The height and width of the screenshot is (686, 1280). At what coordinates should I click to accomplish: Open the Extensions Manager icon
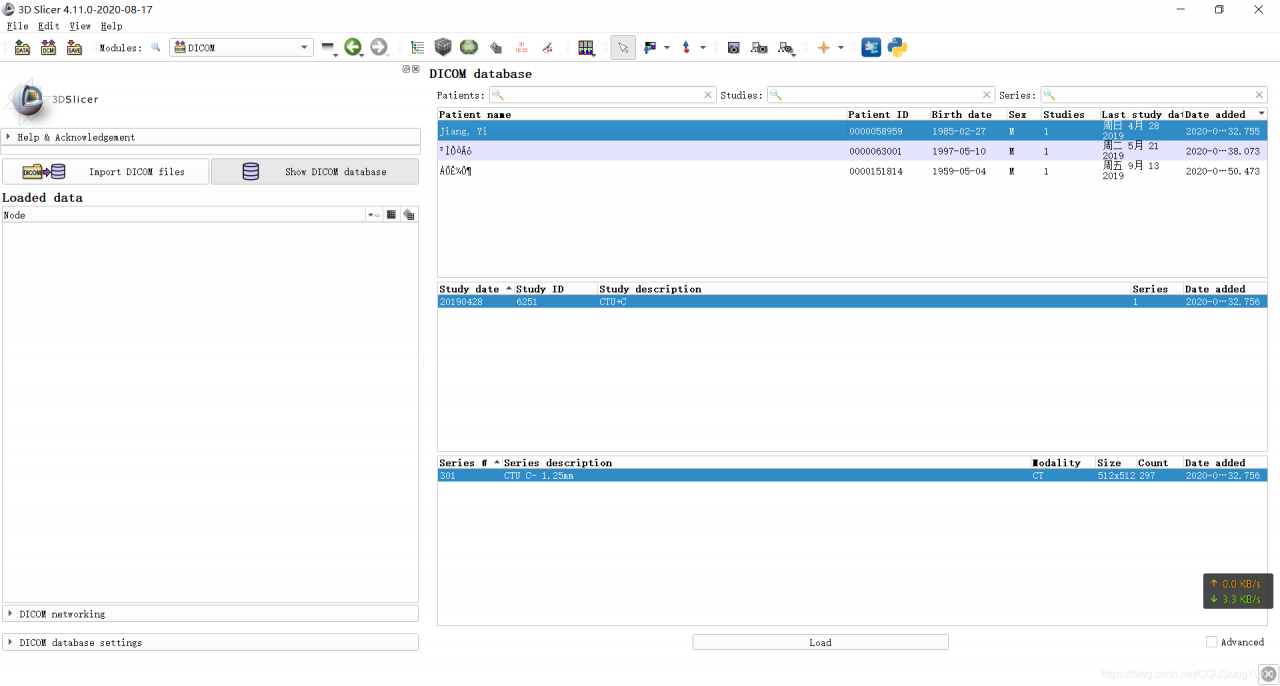tap(871, 47)
